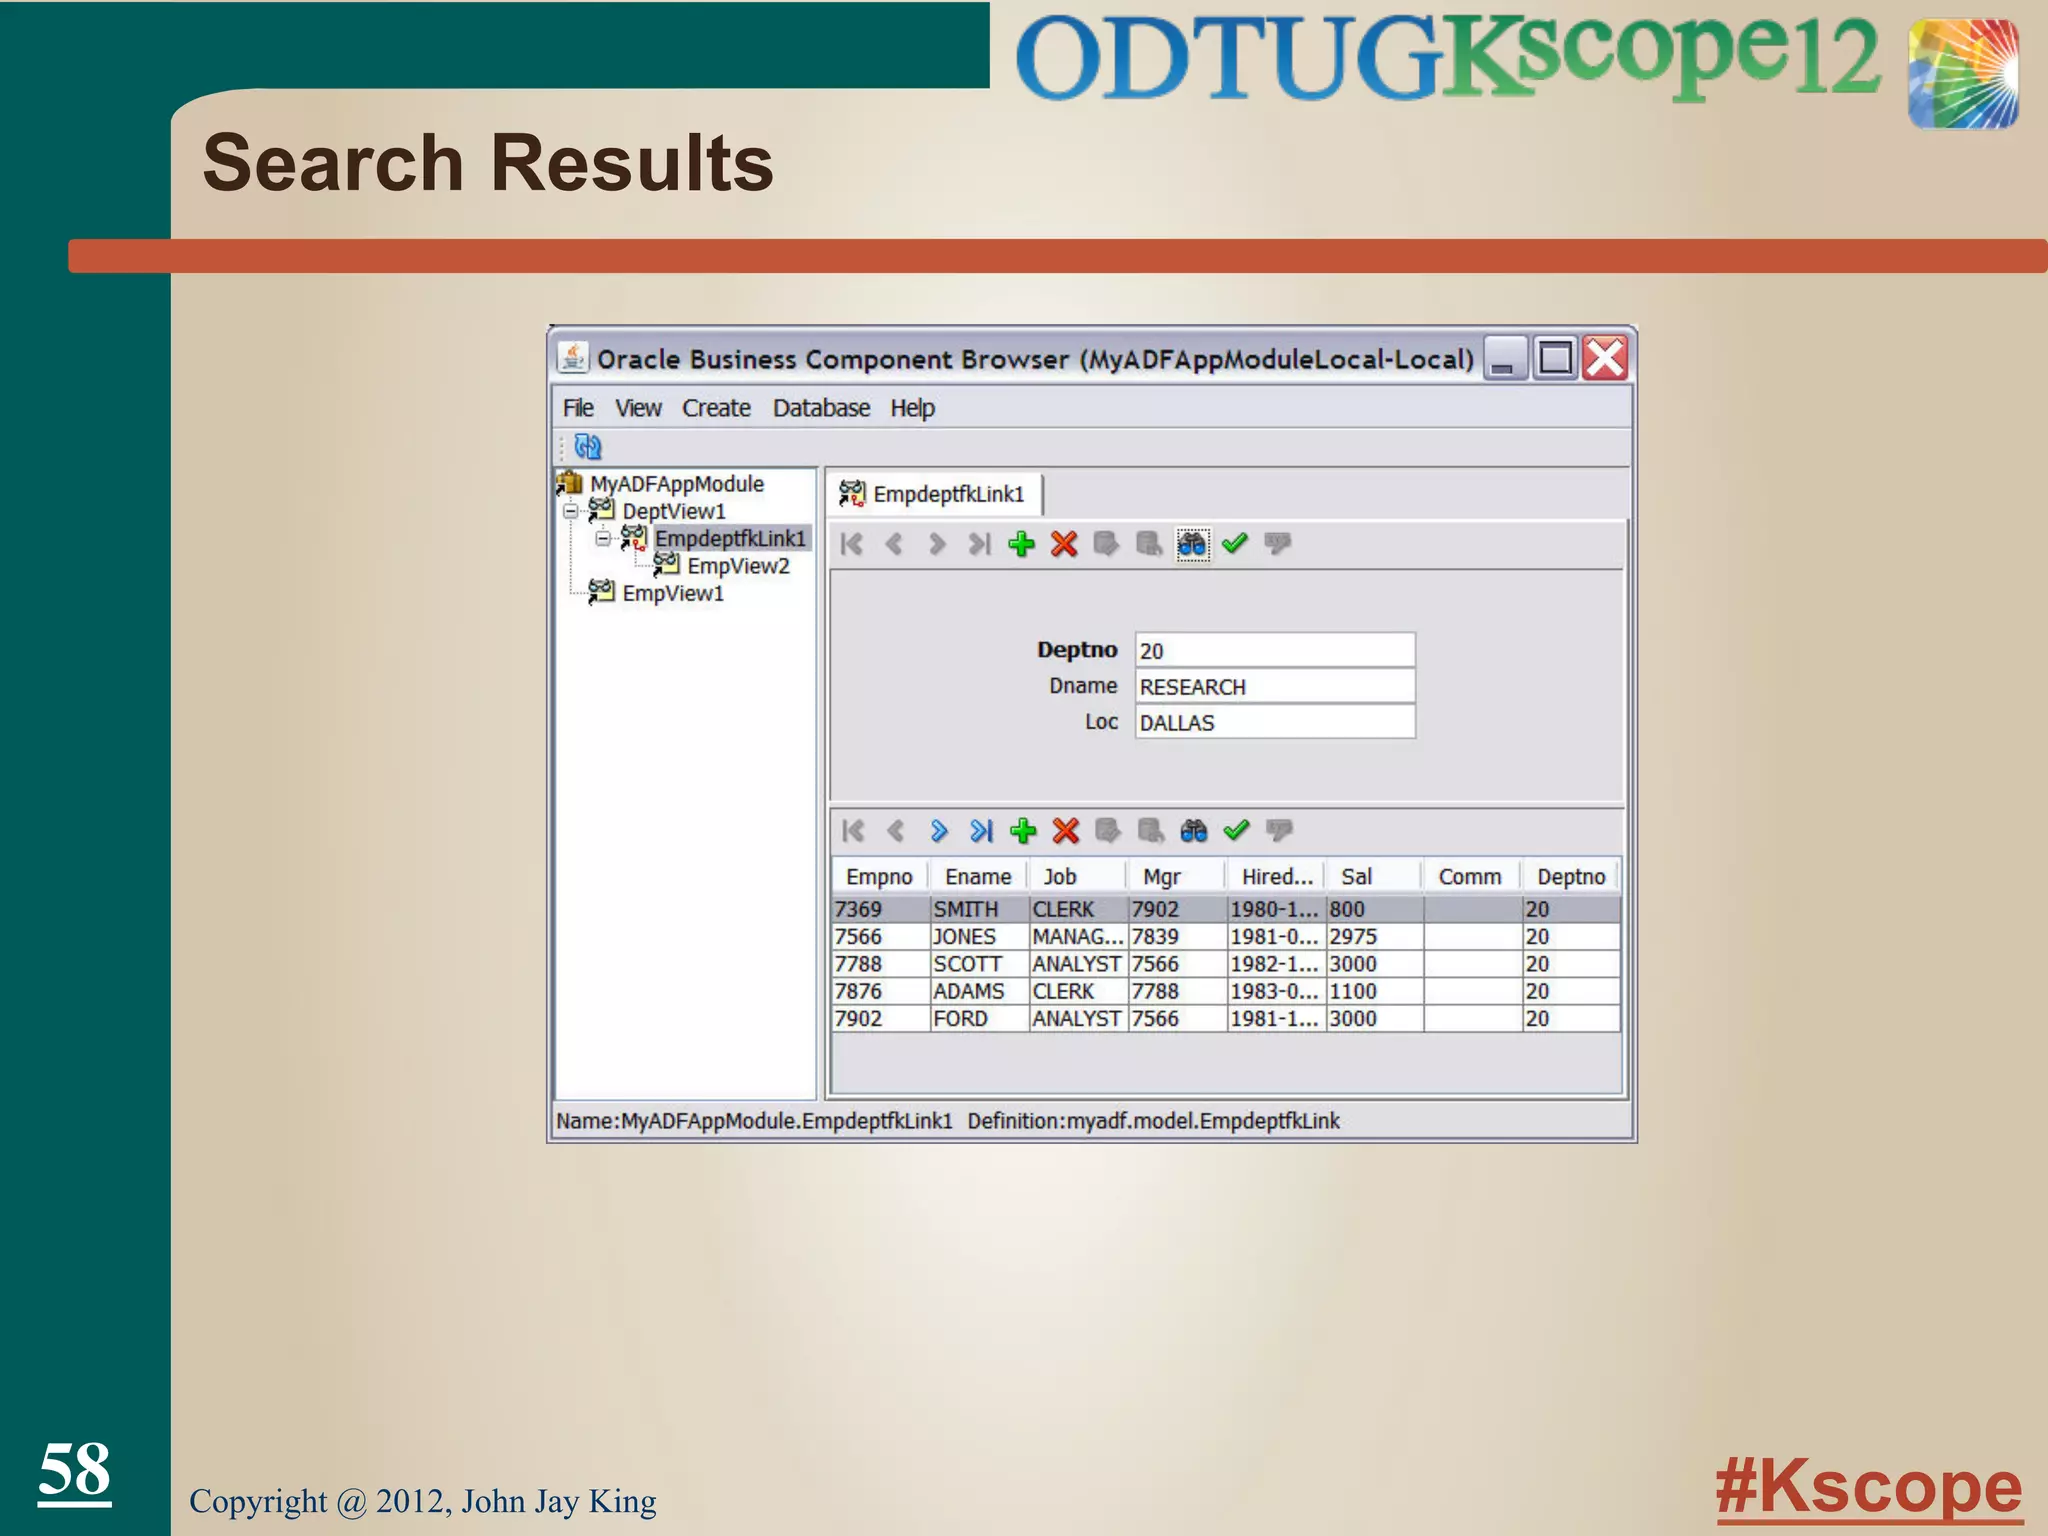Click Empno cell 7902
2048x1536 pixels.
tap(880, 1018)
